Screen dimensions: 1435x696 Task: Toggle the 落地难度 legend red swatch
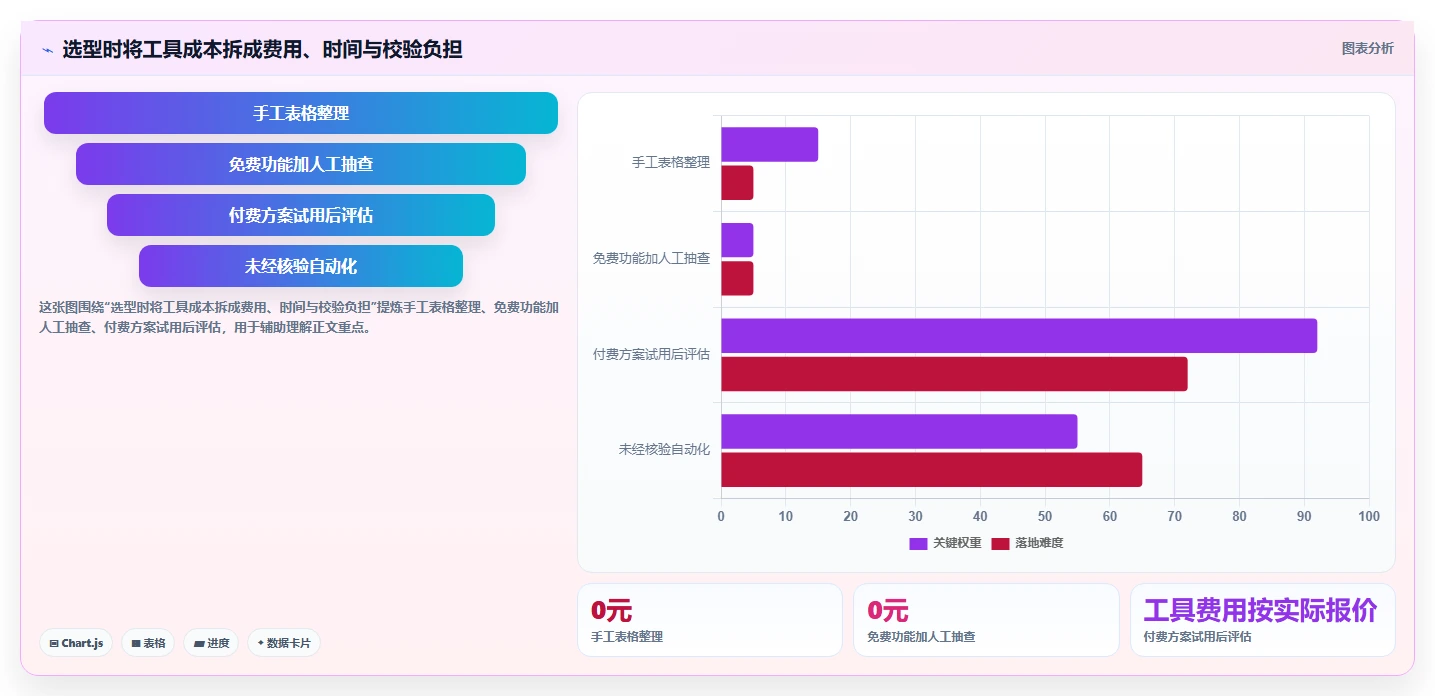pos(1000,543)
